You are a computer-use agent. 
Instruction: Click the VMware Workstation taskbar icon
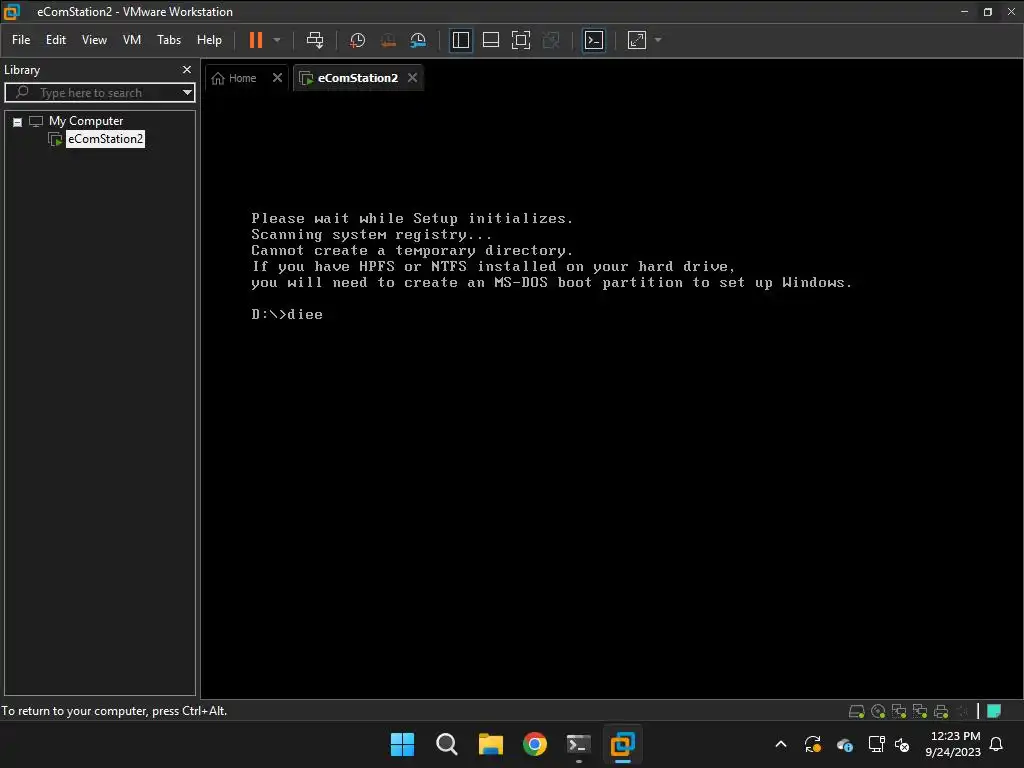click(x=622, y=744)
